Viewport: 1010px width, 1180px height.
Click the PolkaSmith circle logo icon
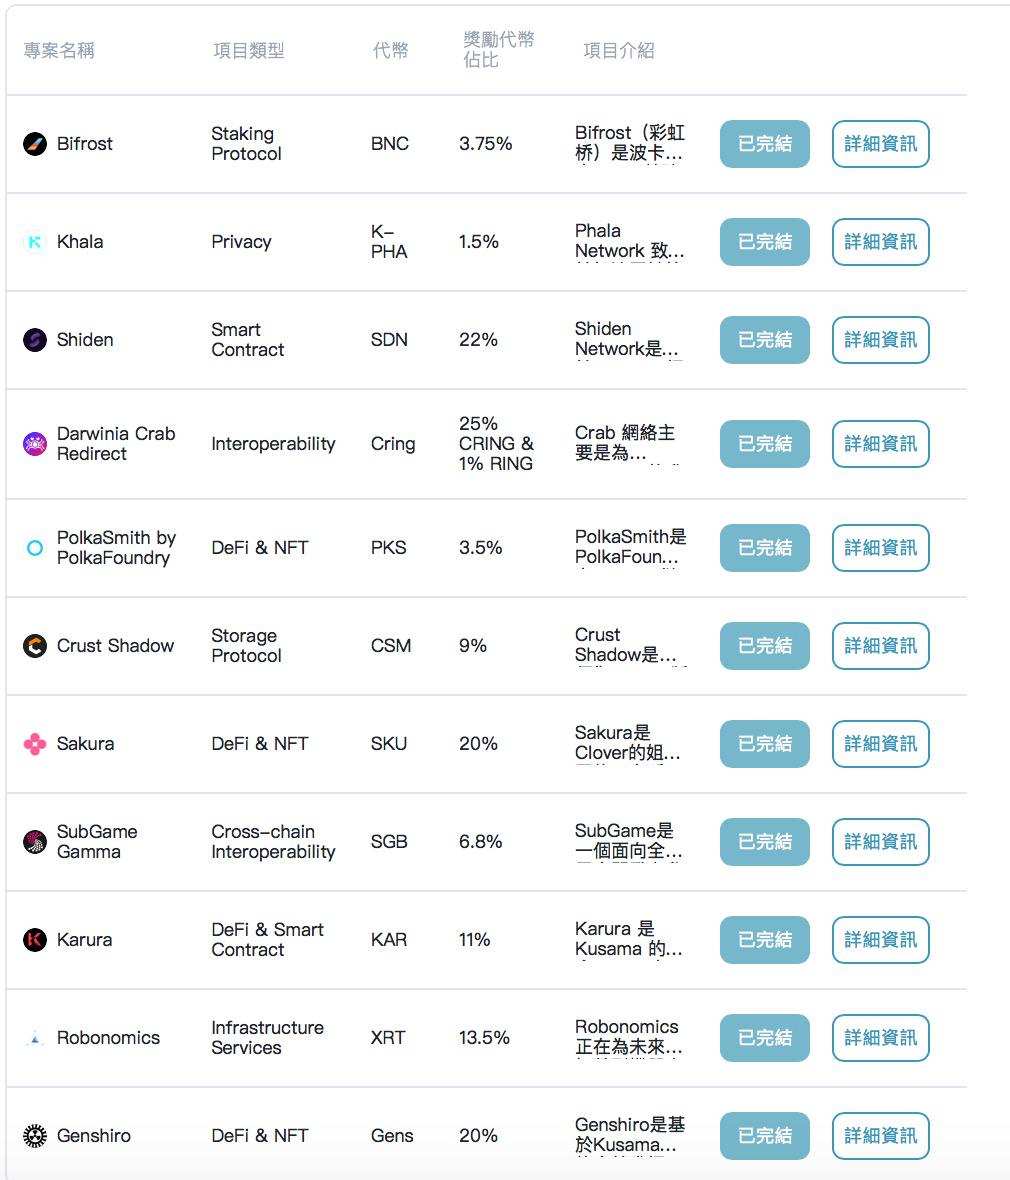35,548
